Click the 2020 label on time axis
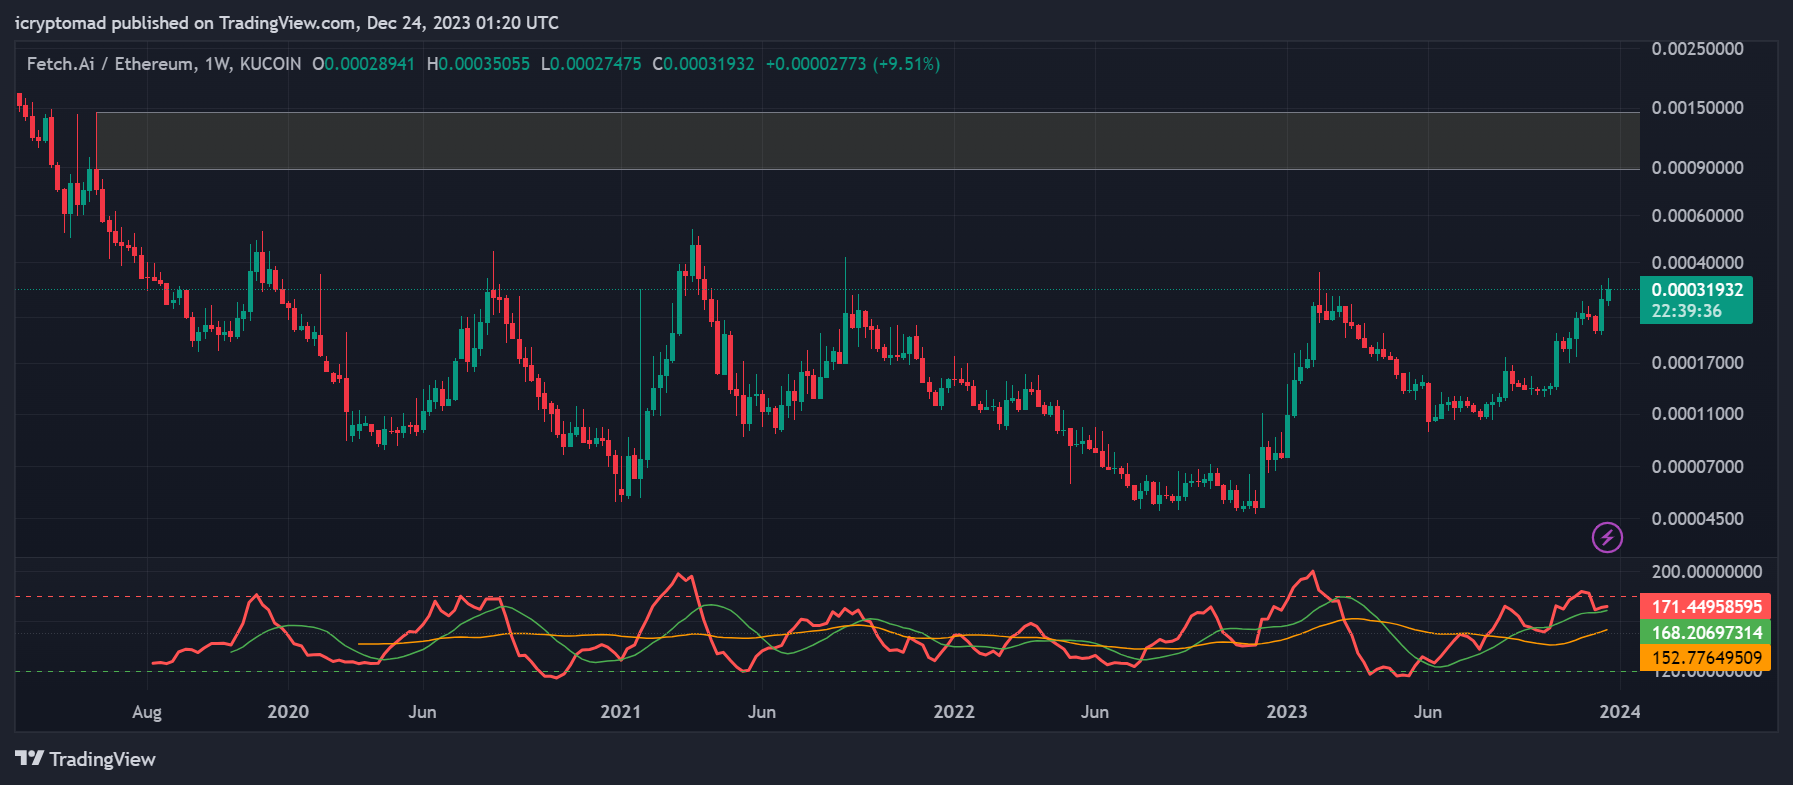 [288, 712]
